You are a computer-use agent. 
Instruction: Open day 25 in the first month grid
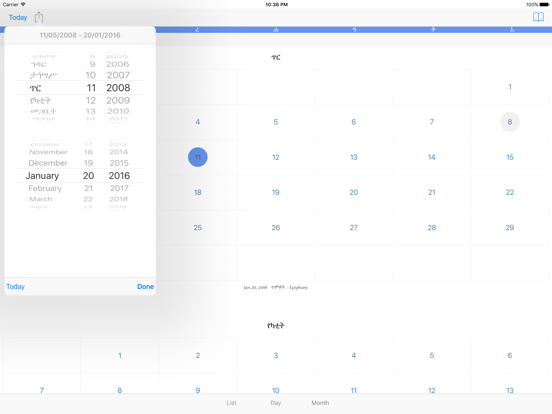[x=198, y=227]
